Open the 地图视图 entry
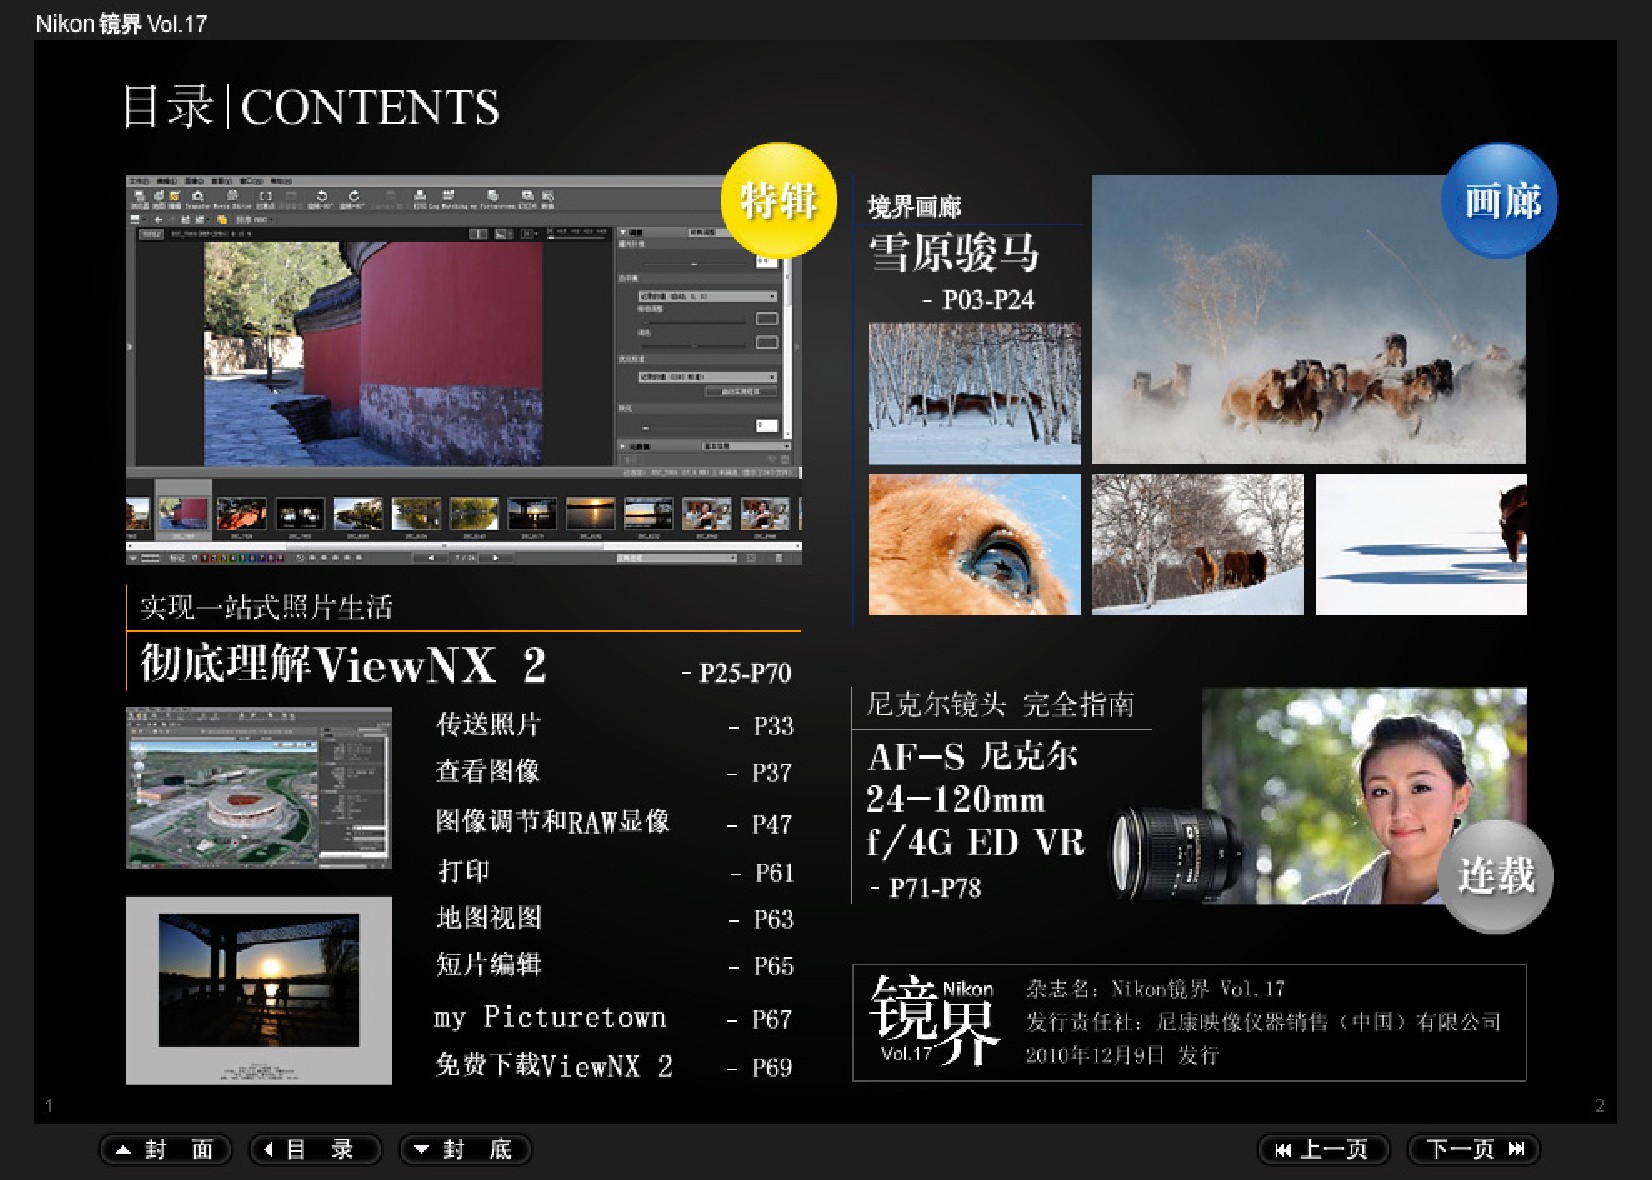The image size is (1652, 1180). 489,917
